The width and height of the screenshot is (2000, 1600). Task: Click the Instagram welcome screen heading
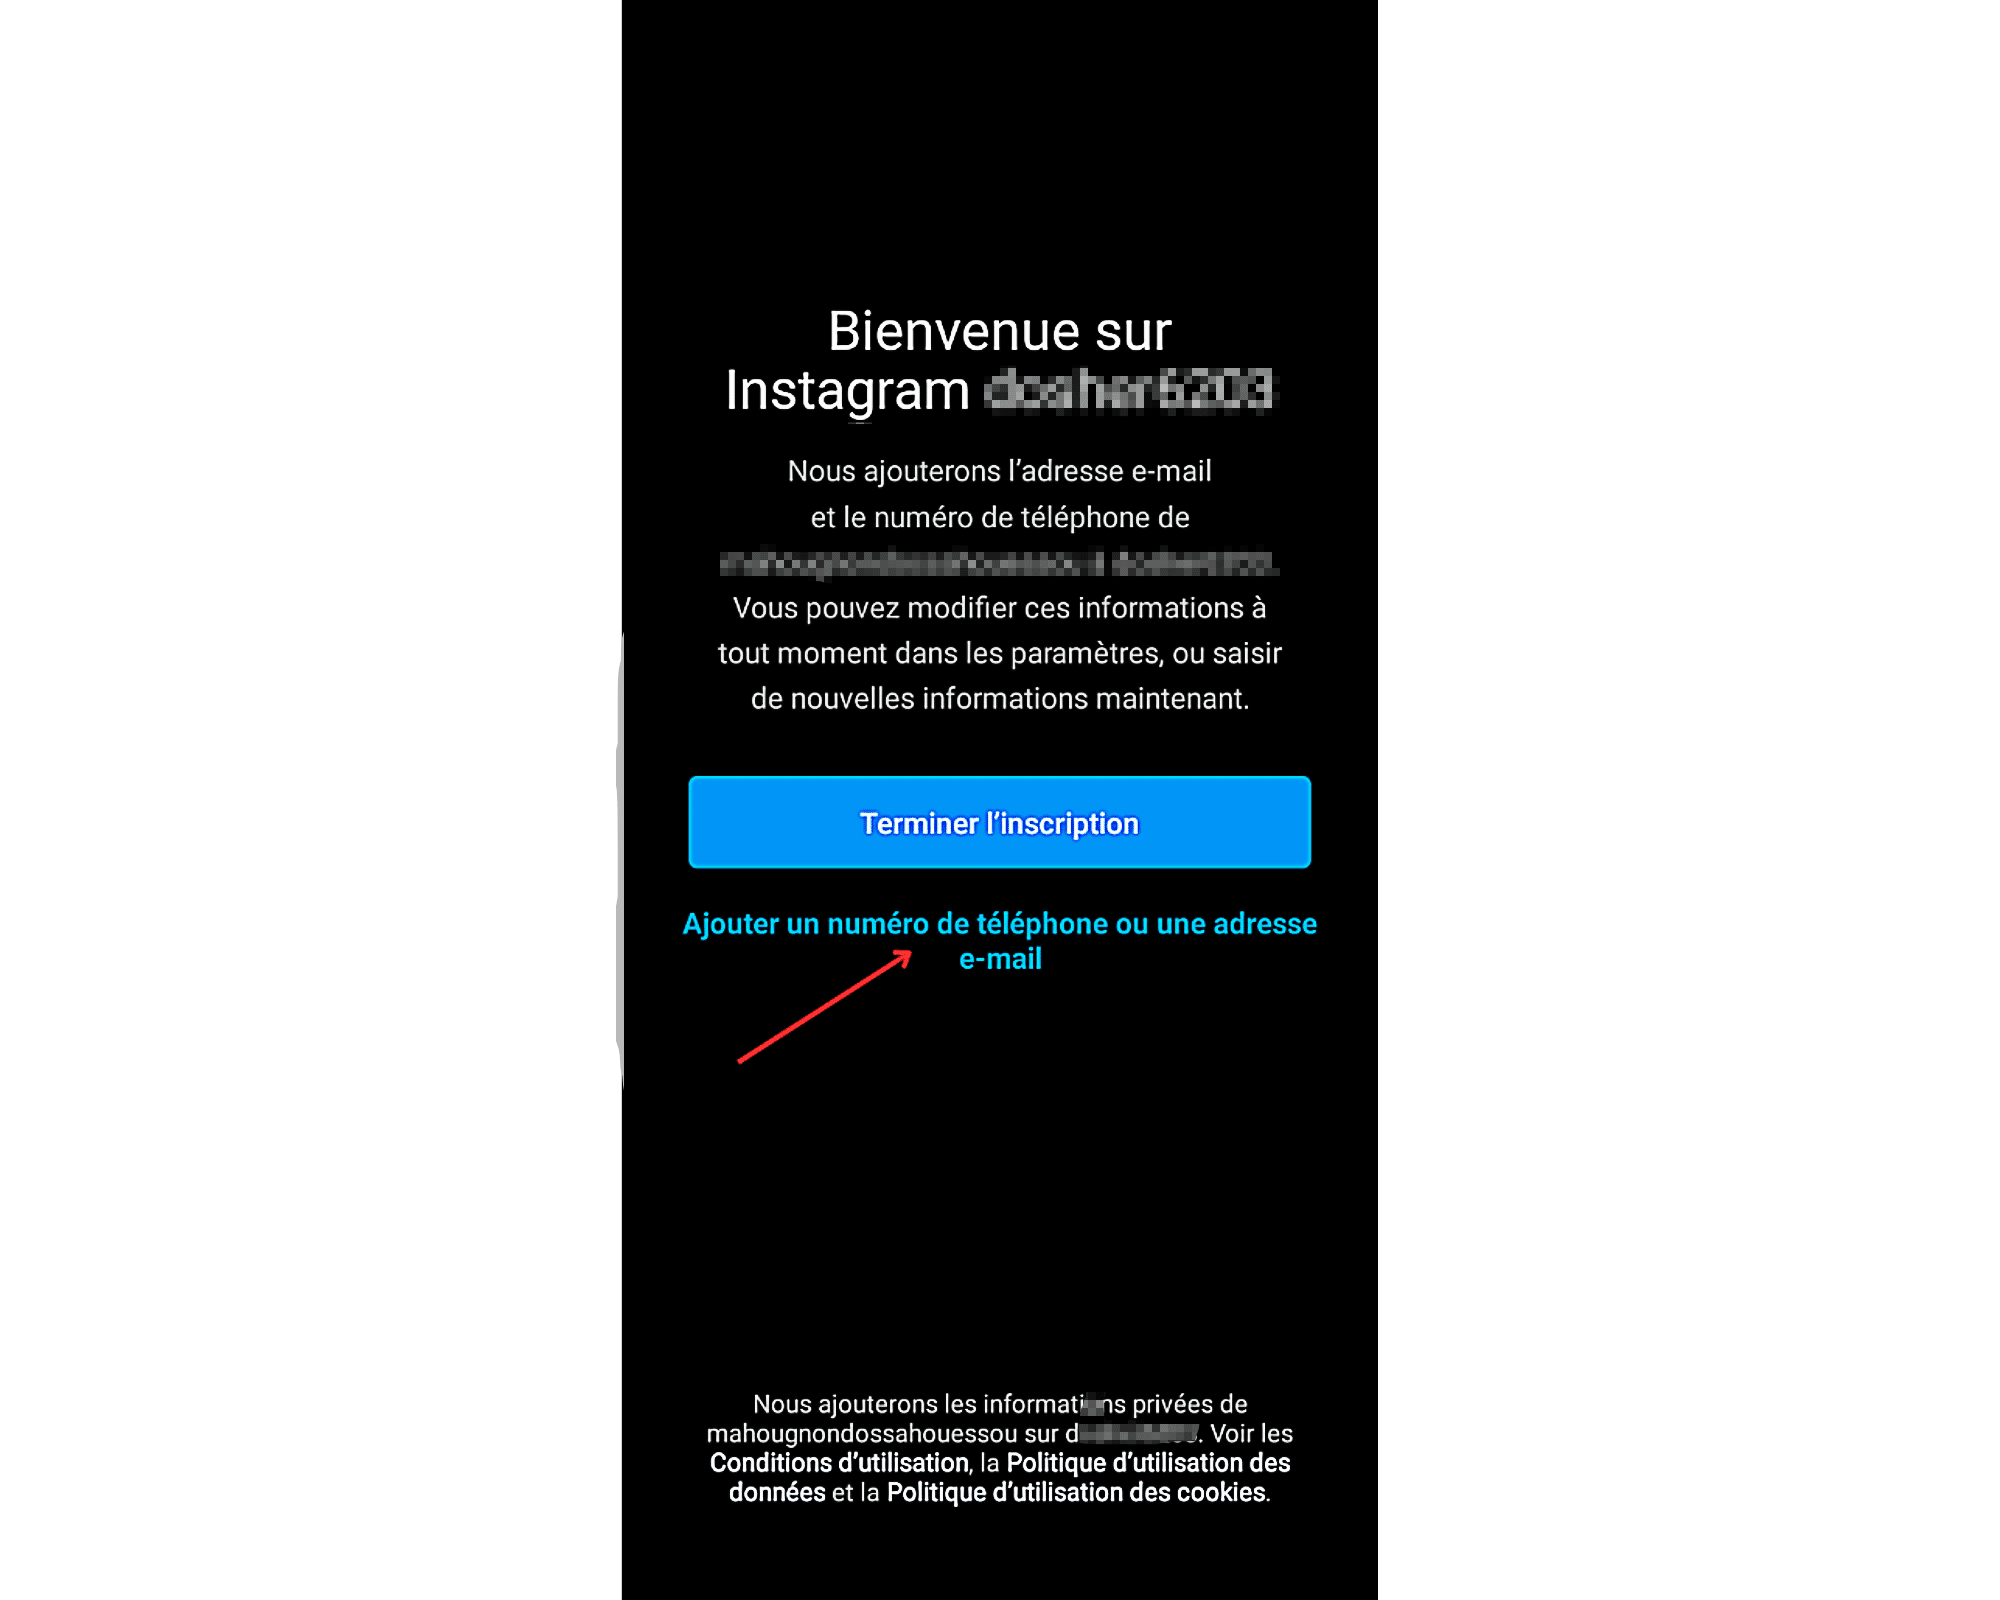pos(999,361)
